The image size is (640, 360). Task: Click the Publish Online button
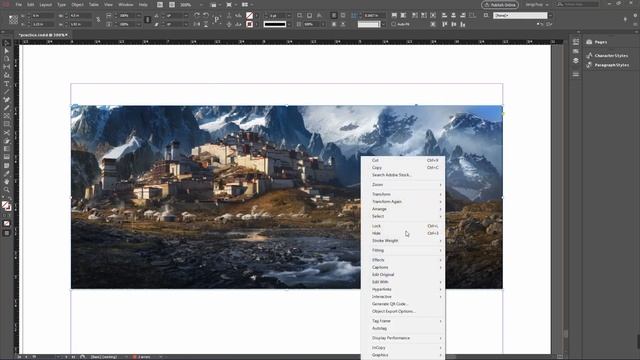[x=500, y=5]
